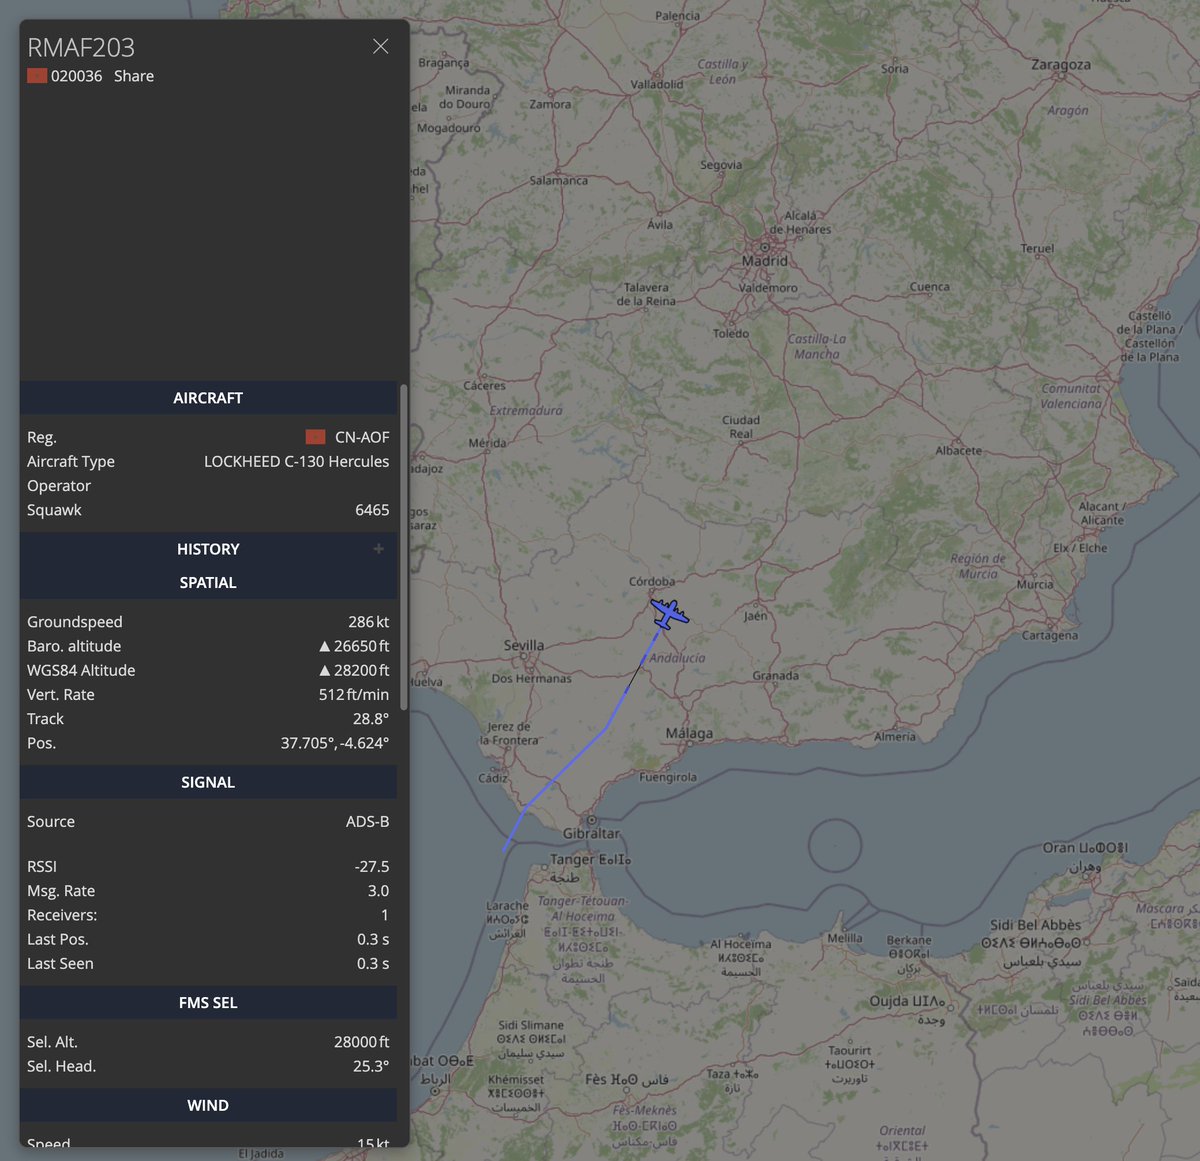Click the info panel vertical scrollbar
Viewport: 1200px width, 1161px height.
coord(403,547)
